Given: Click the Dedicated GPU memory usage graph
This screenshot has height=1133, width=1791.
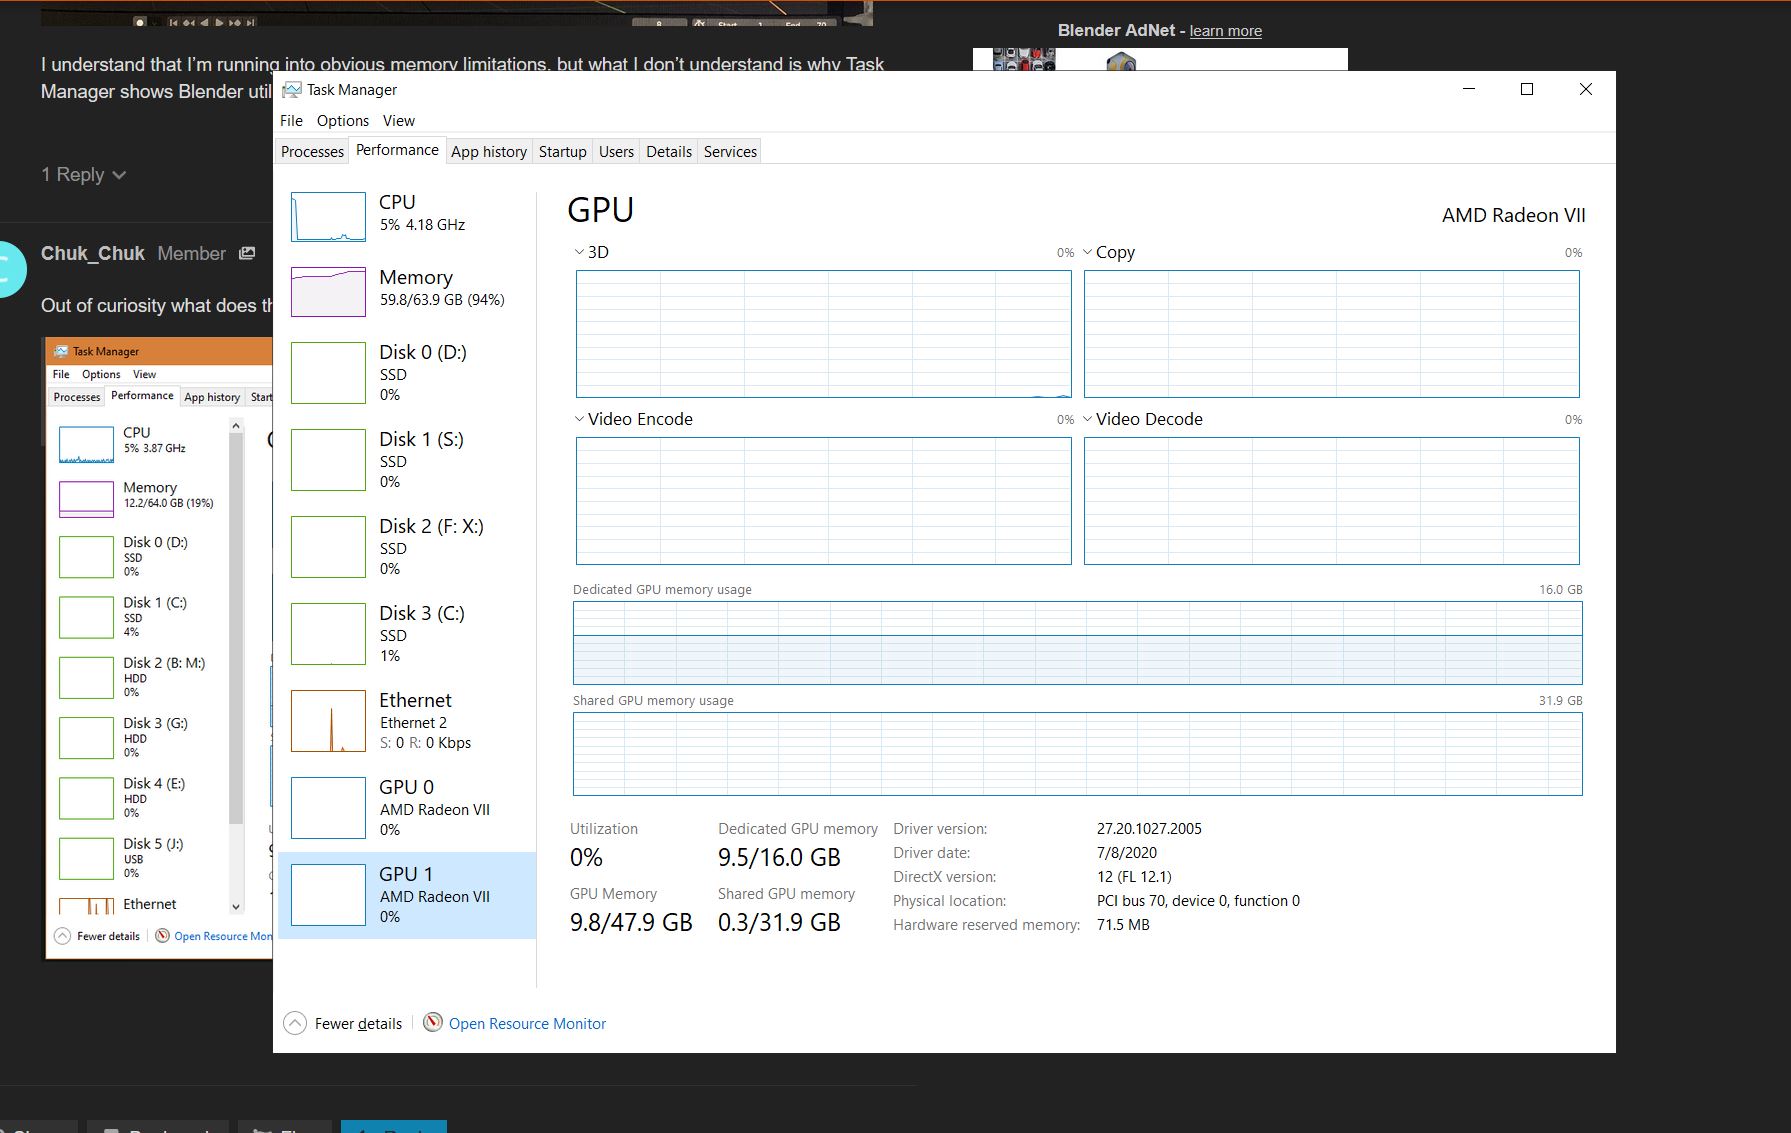Looking at the screenshot, I should pos(1077,643).
